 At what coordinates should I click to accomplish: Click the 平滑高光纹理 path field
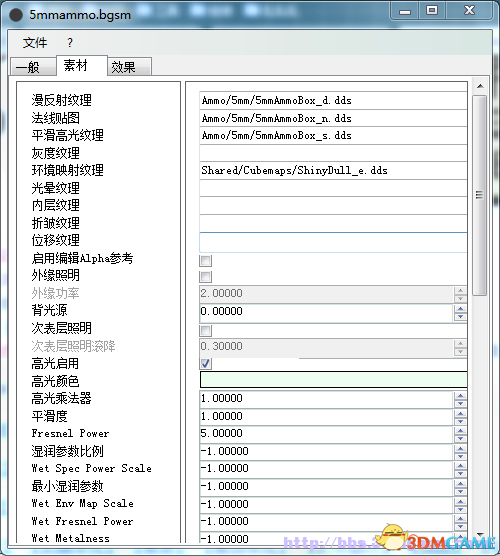(333, 135)
